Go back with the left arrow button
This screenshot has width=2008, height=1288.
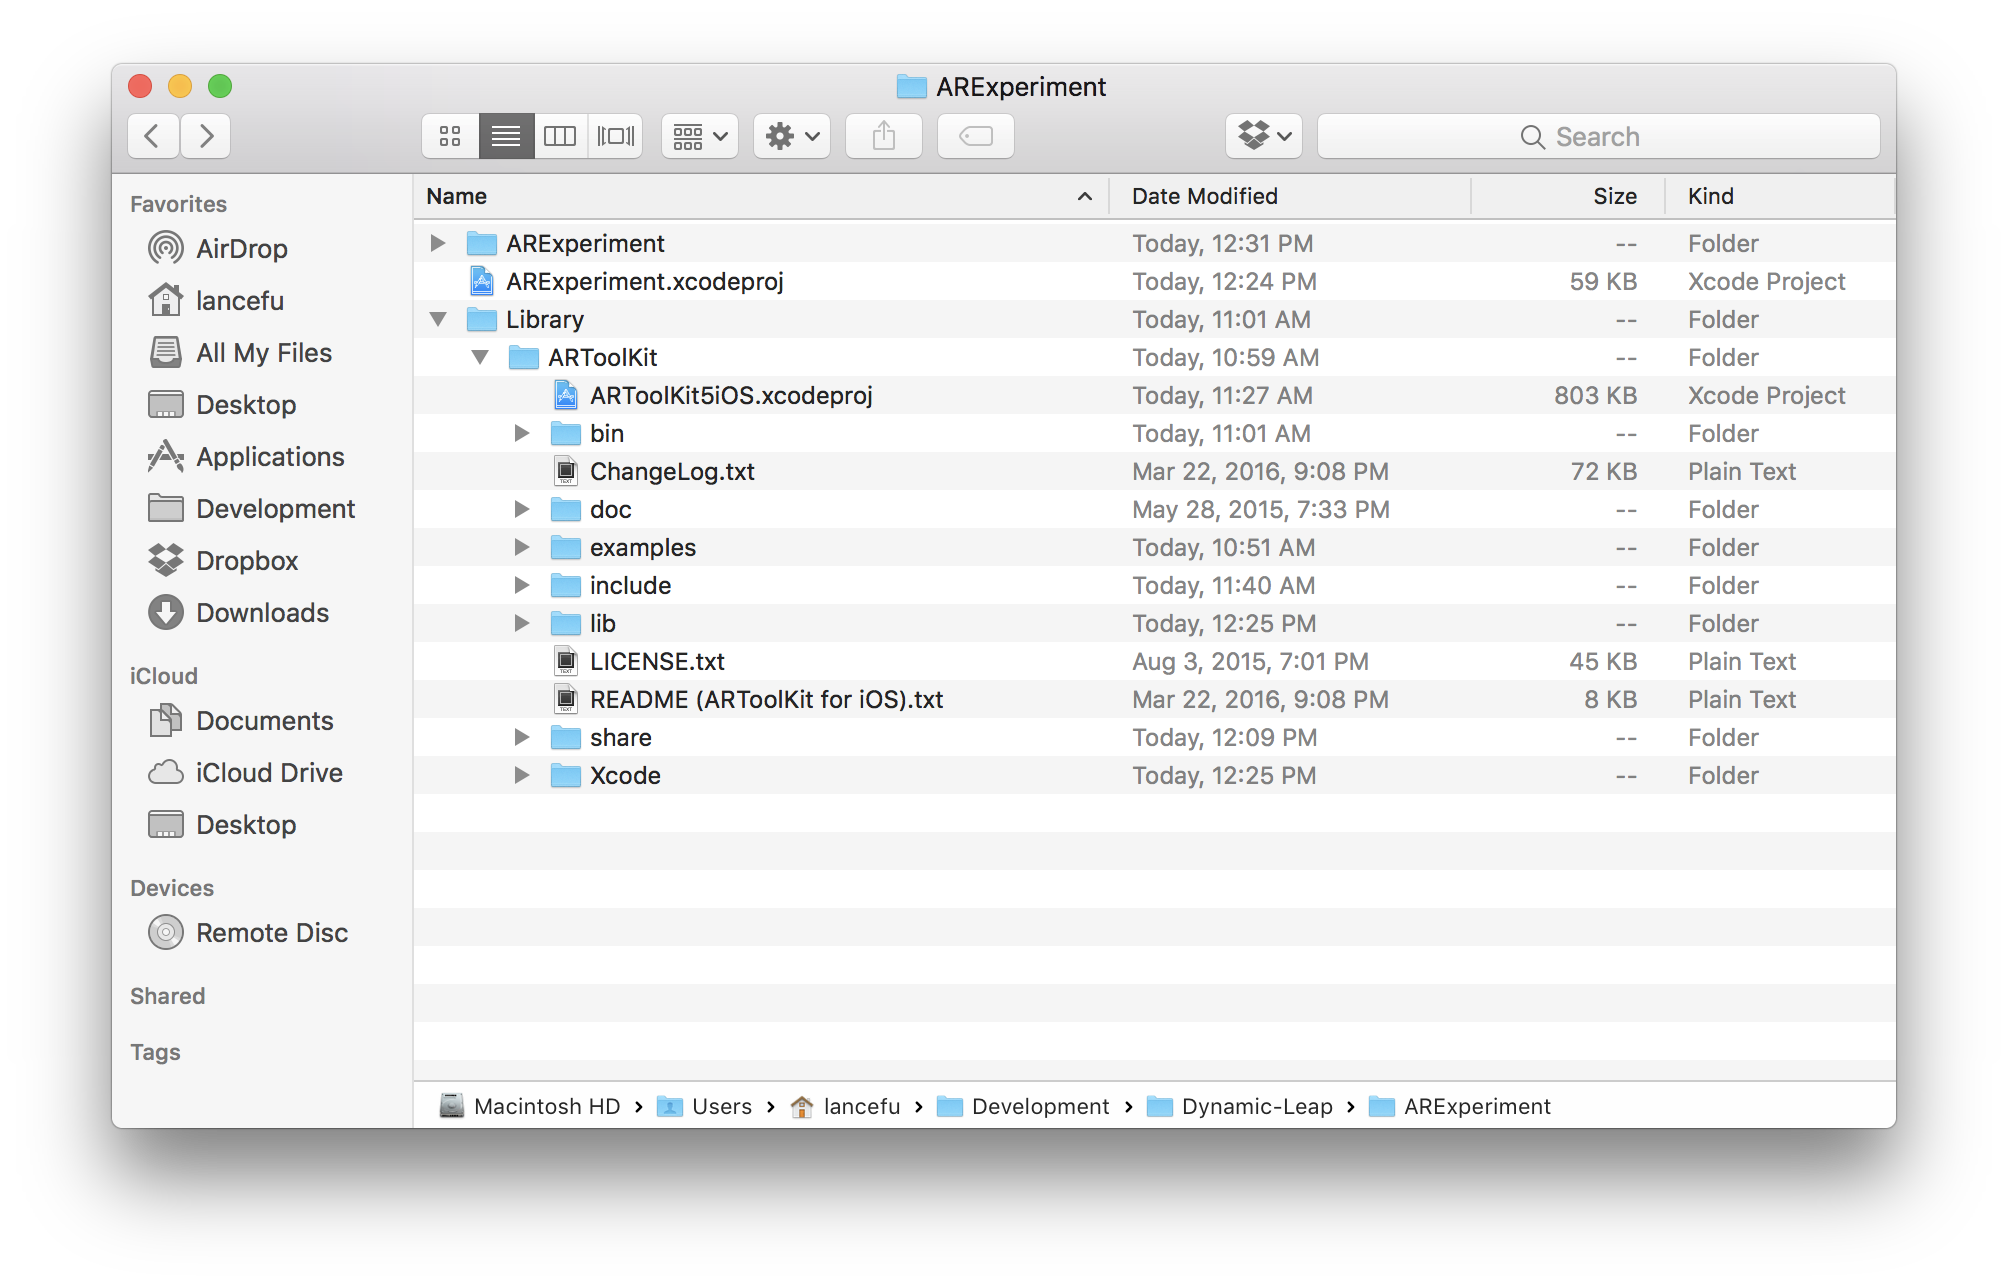point(153,136)
